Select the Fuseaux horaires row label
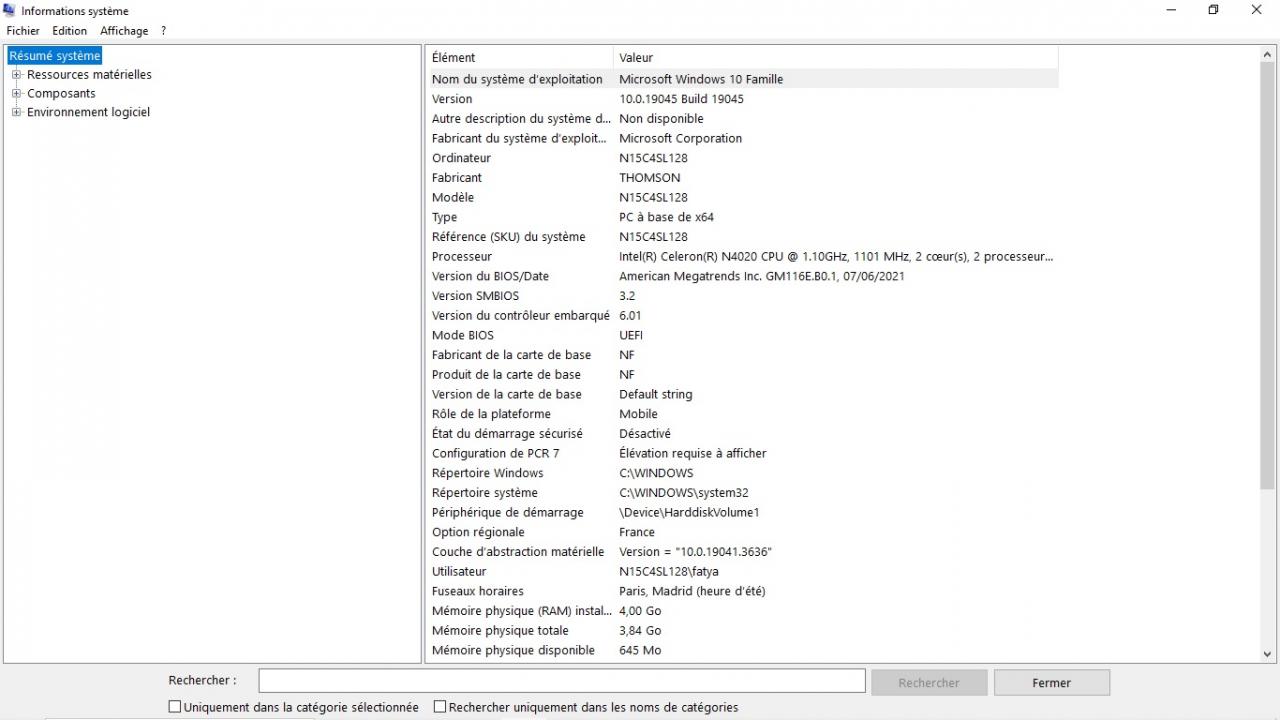1280x720 pixels. 478,592
